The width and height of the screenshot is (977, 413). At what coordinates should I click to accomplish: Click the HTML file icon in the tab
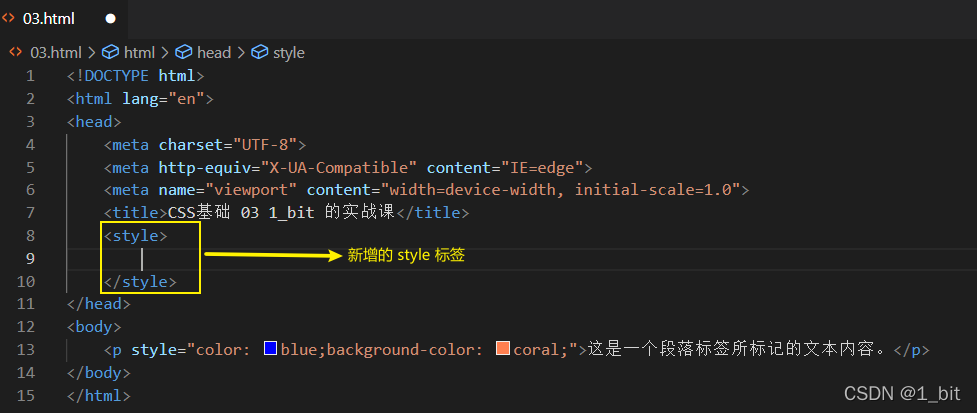(9, 19)
